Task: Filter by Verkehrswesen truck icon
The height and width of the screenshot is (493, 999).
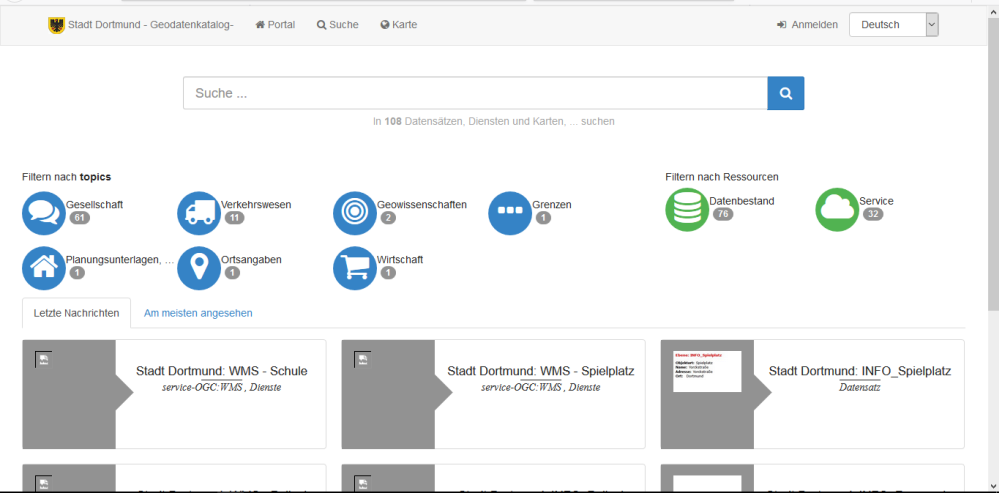Action: (199, 213)
